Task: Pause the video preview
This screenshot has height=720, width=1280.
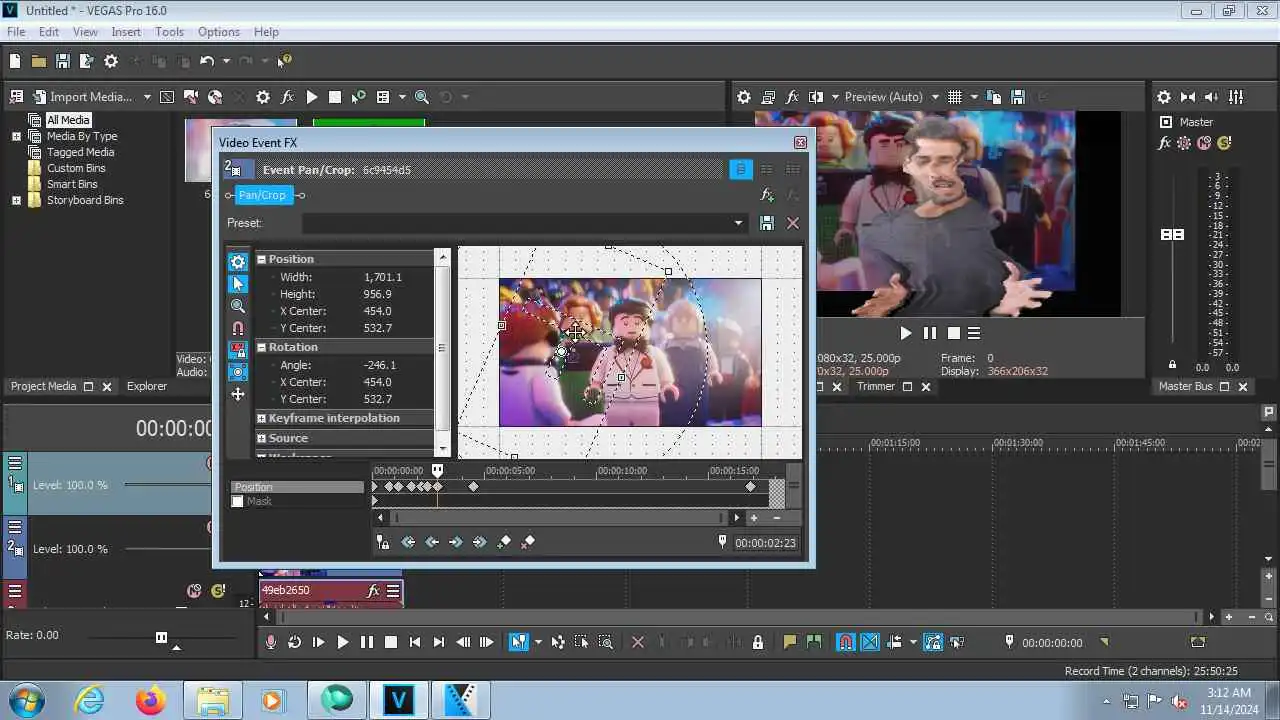Action: pyautogui.click(x=930, y=333)
